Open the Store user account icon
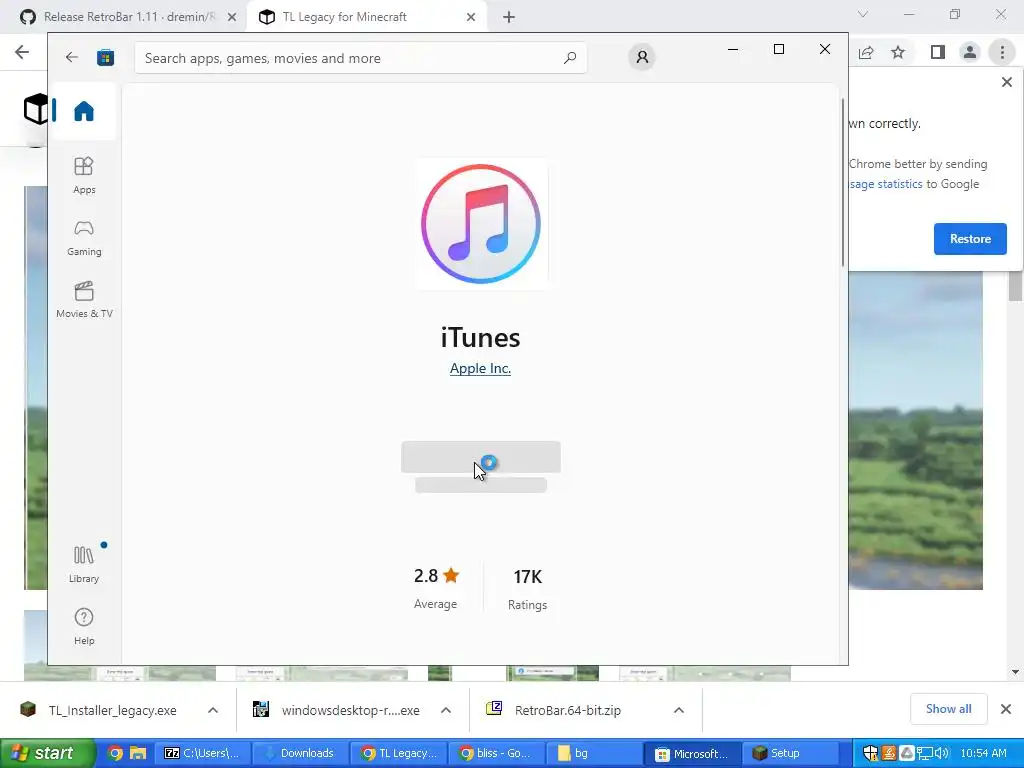 [x=642, y=57]
